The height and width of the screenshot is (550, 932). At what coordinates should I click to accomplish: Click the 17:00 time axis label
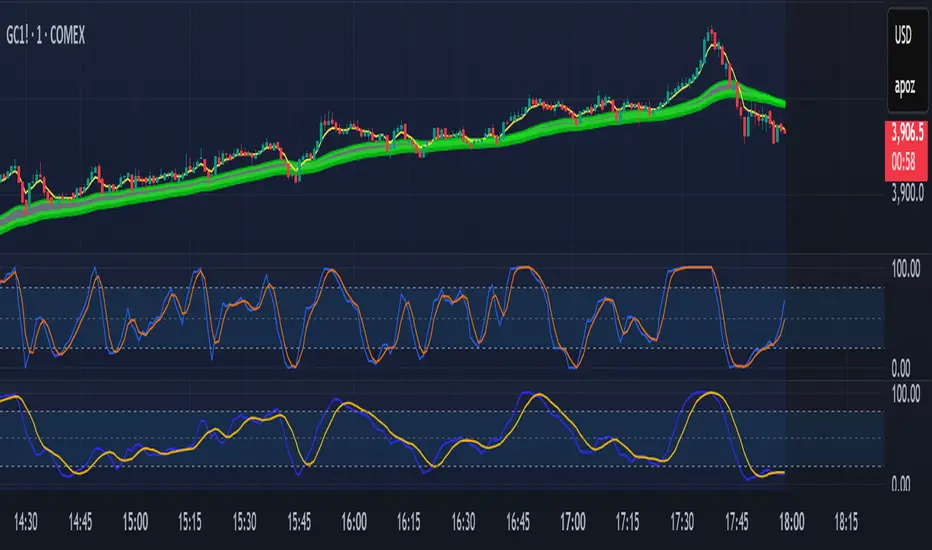572,522
